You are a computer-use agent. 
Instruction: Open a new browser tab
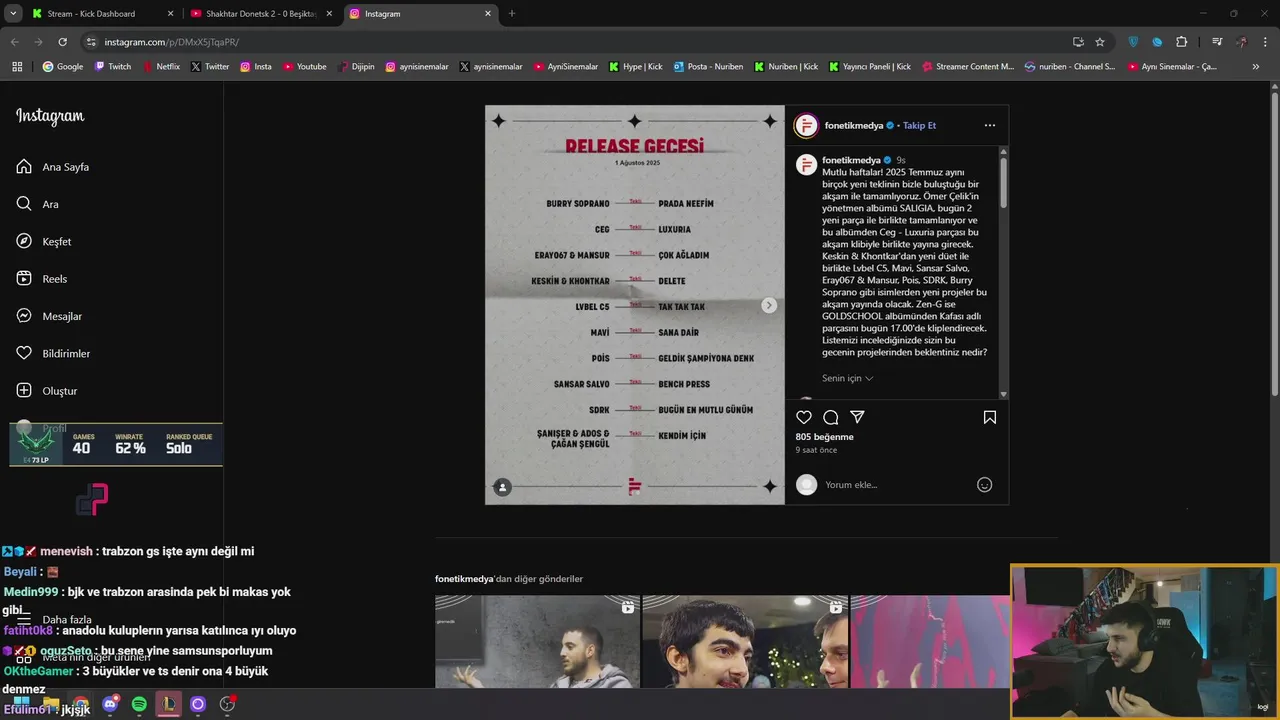pos(512,14)
